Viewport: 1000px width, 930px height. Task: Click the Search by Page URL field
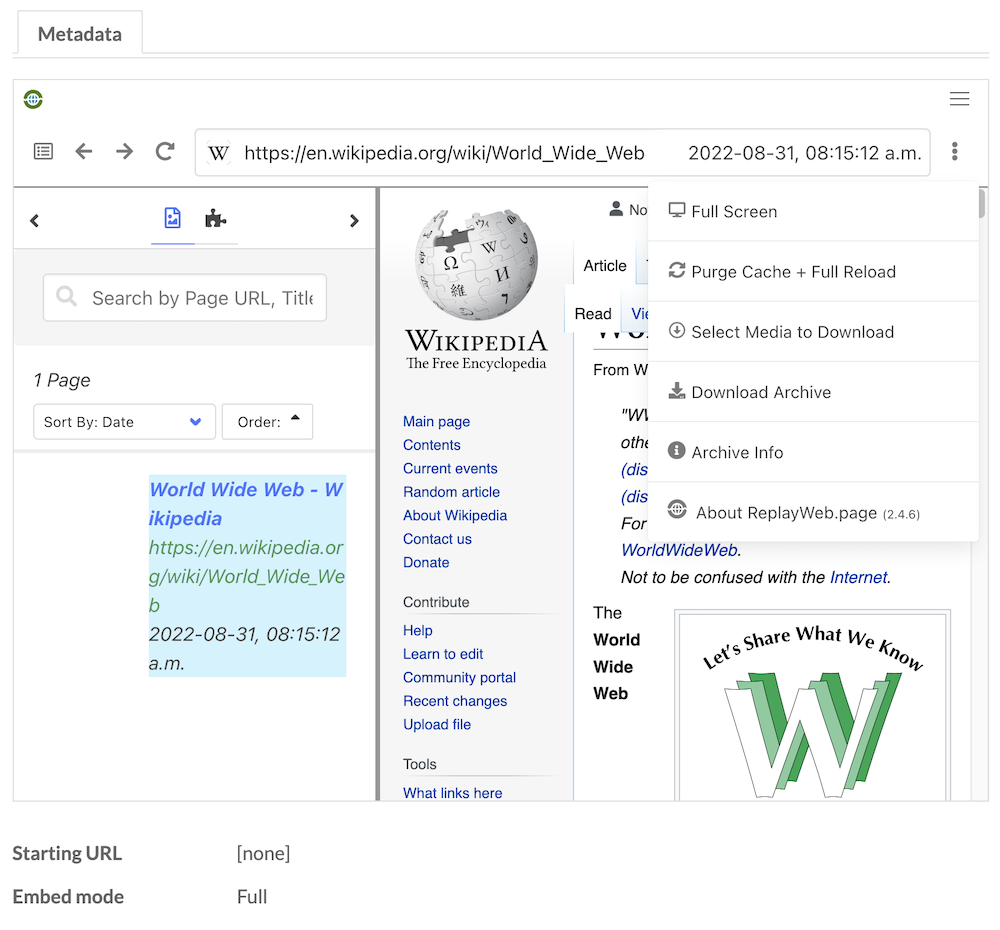[185, 298]
